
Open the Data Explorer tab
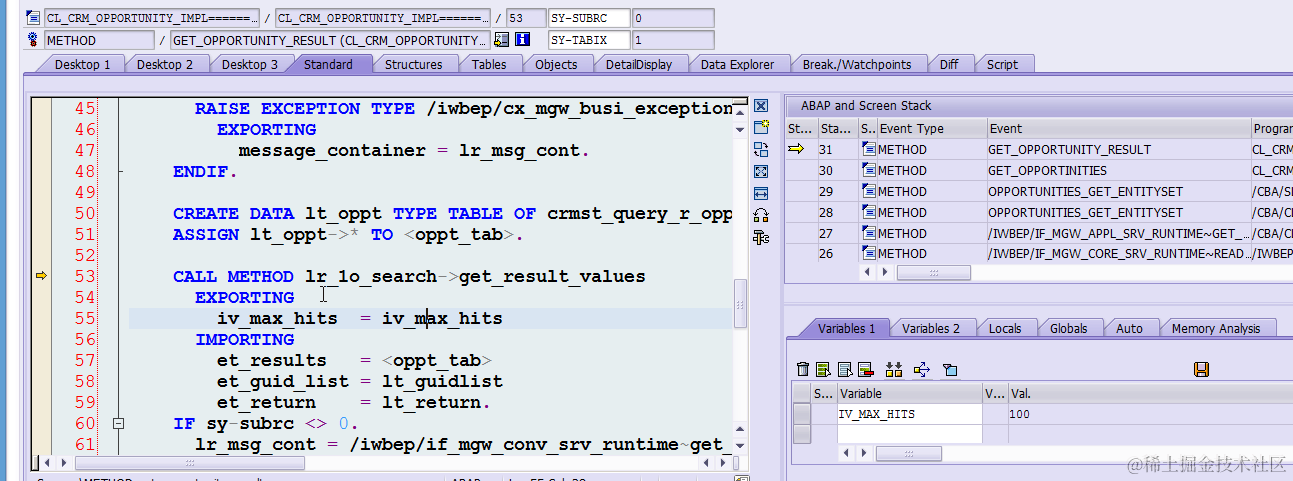[x=737, y=64]
